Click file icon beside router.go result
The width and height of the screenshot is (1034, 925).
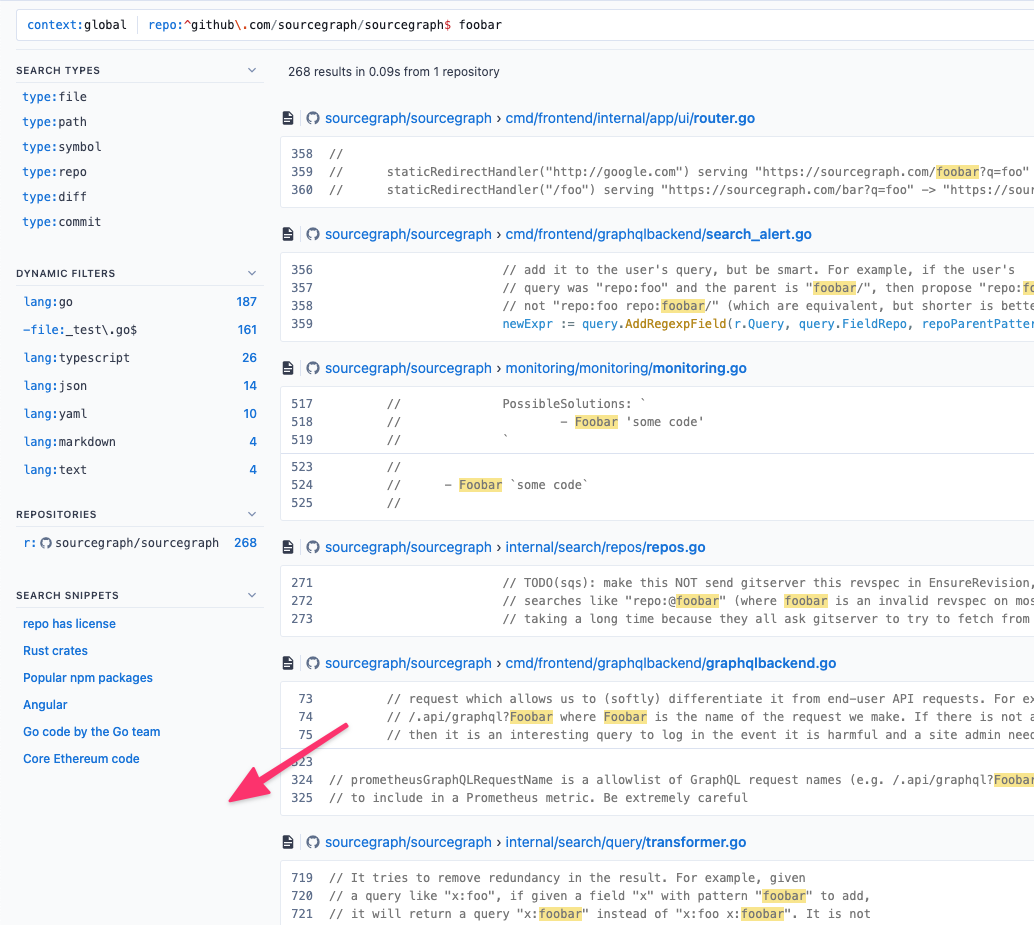288,118
